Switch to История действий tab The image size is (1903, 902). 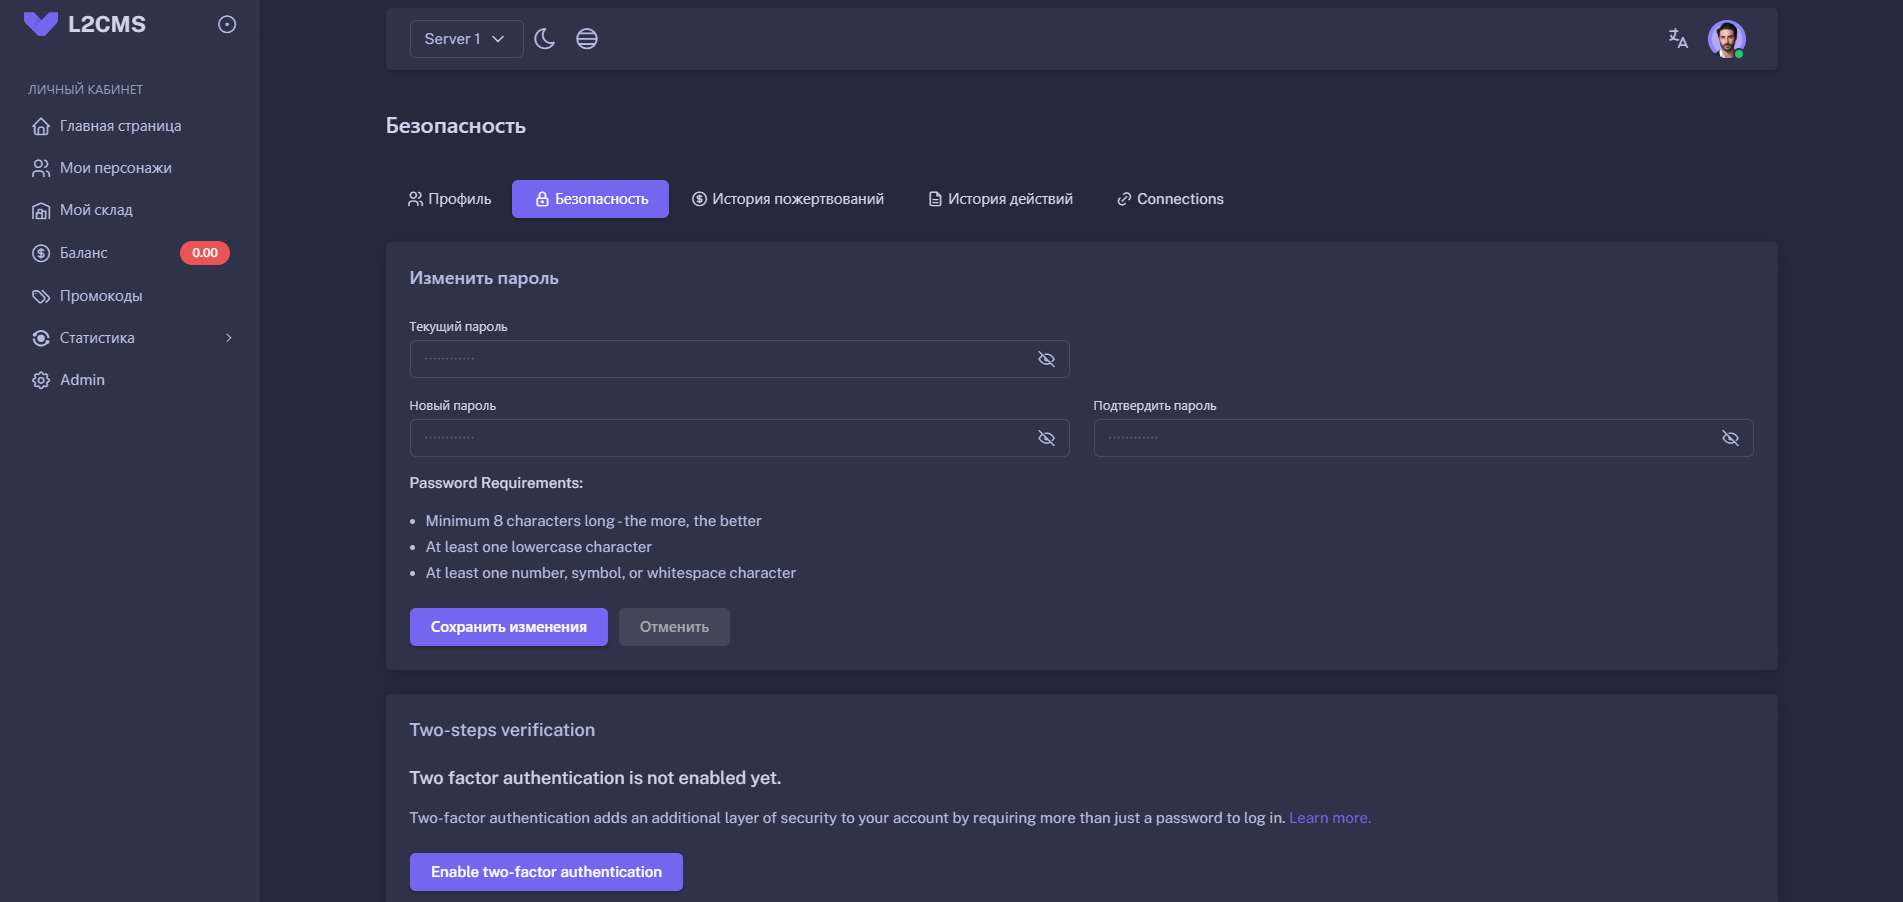(x=1001, y=199)
